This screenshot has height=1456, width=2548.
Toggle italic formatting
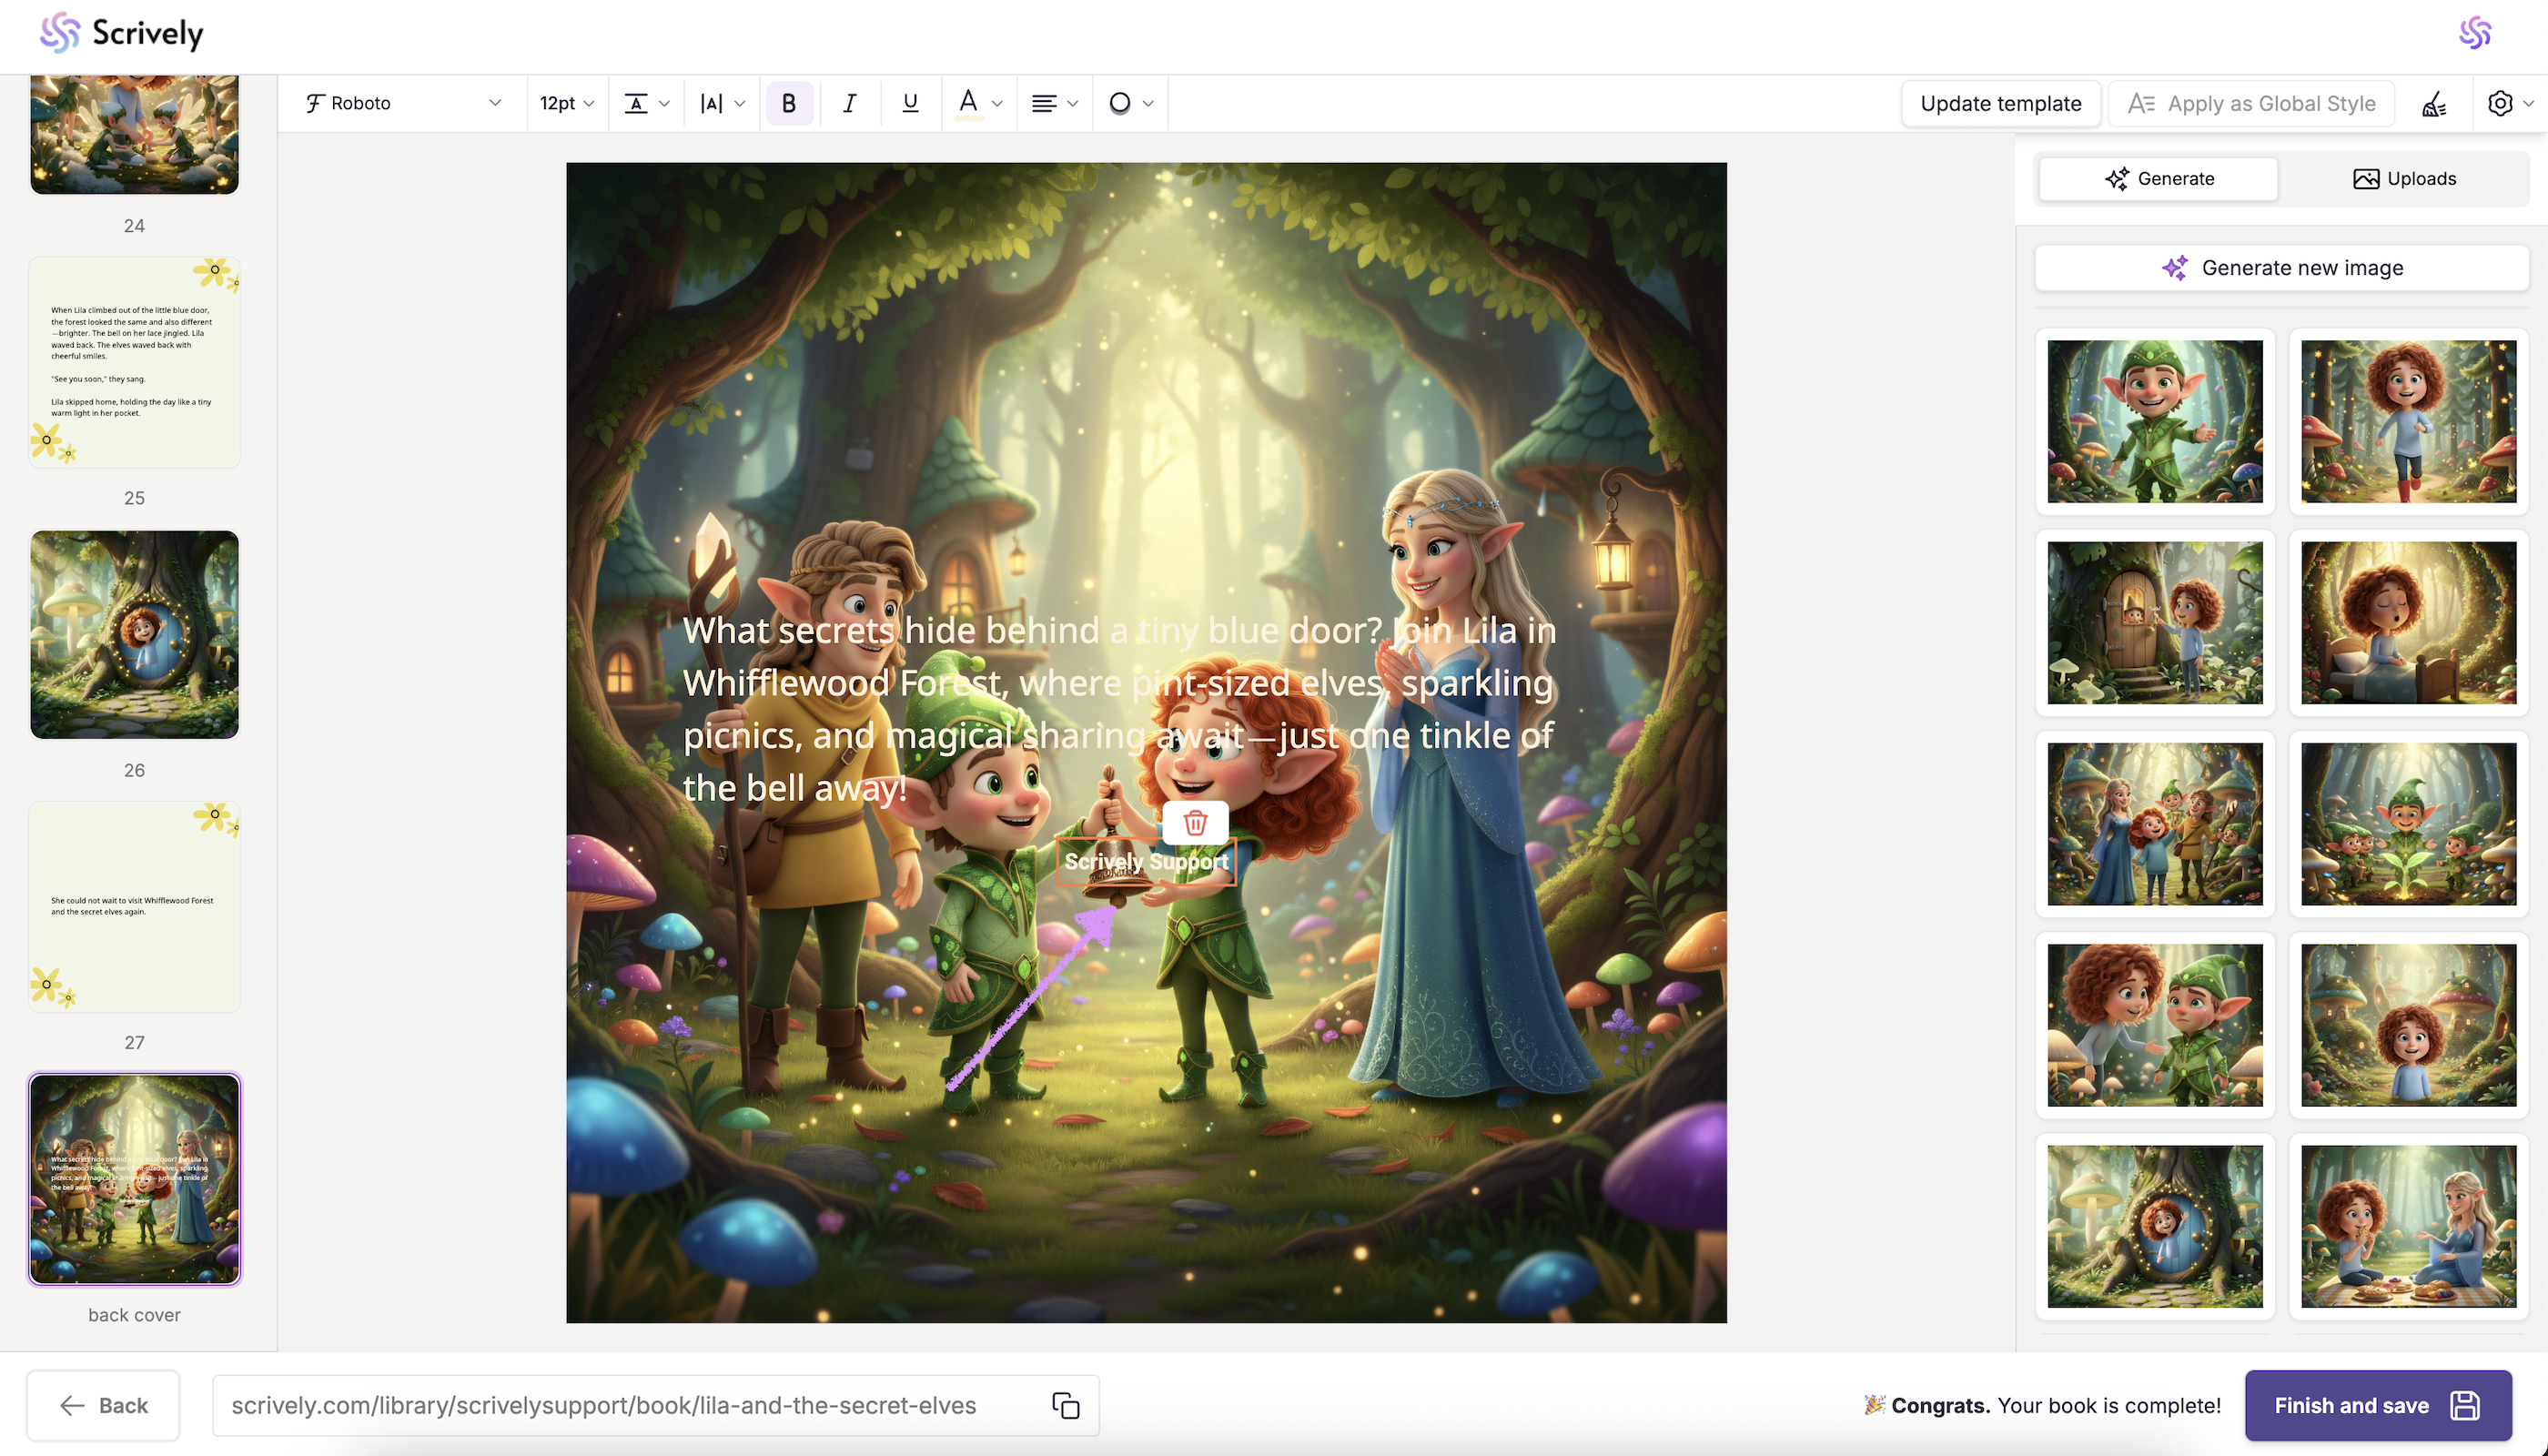point(849,103)
